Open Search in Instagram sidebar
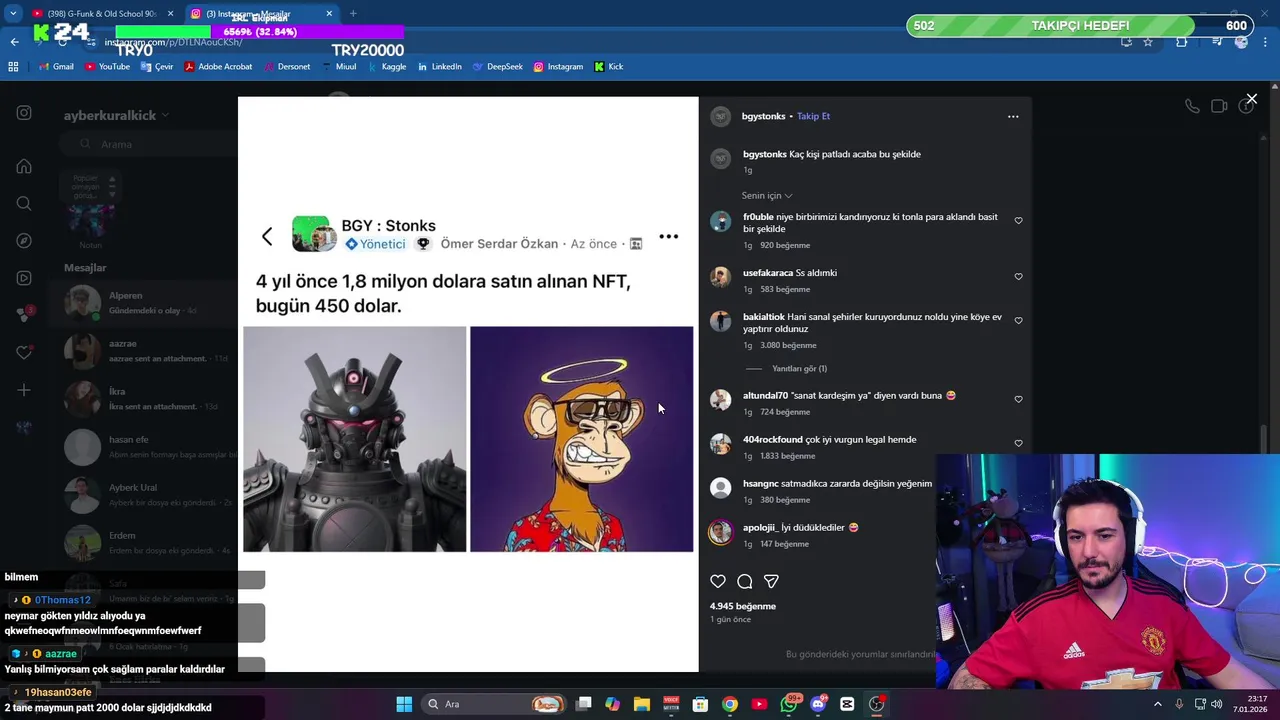 tap(24, 203)
